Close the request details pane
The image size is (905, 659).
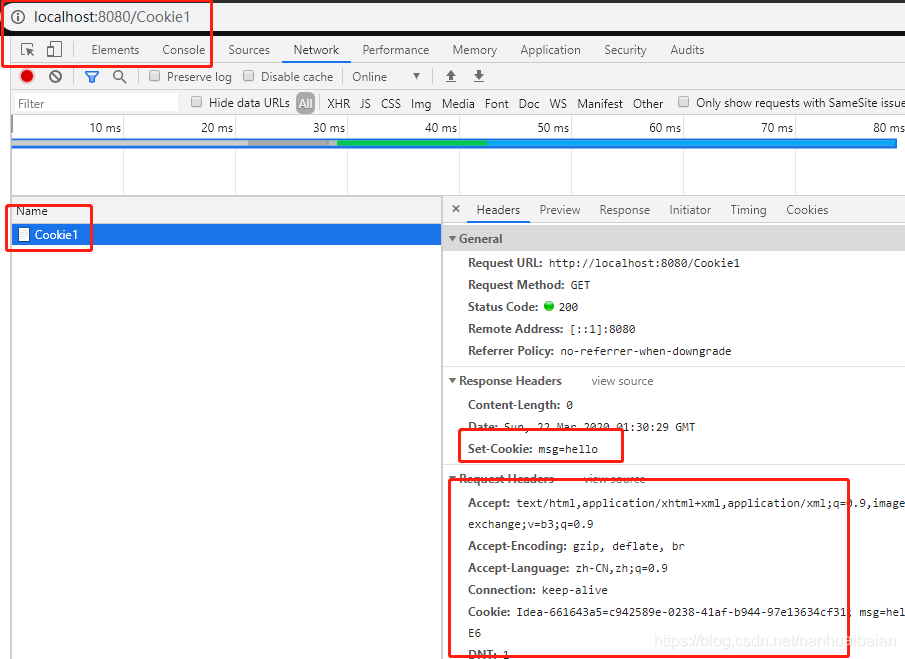coord(456,210)
